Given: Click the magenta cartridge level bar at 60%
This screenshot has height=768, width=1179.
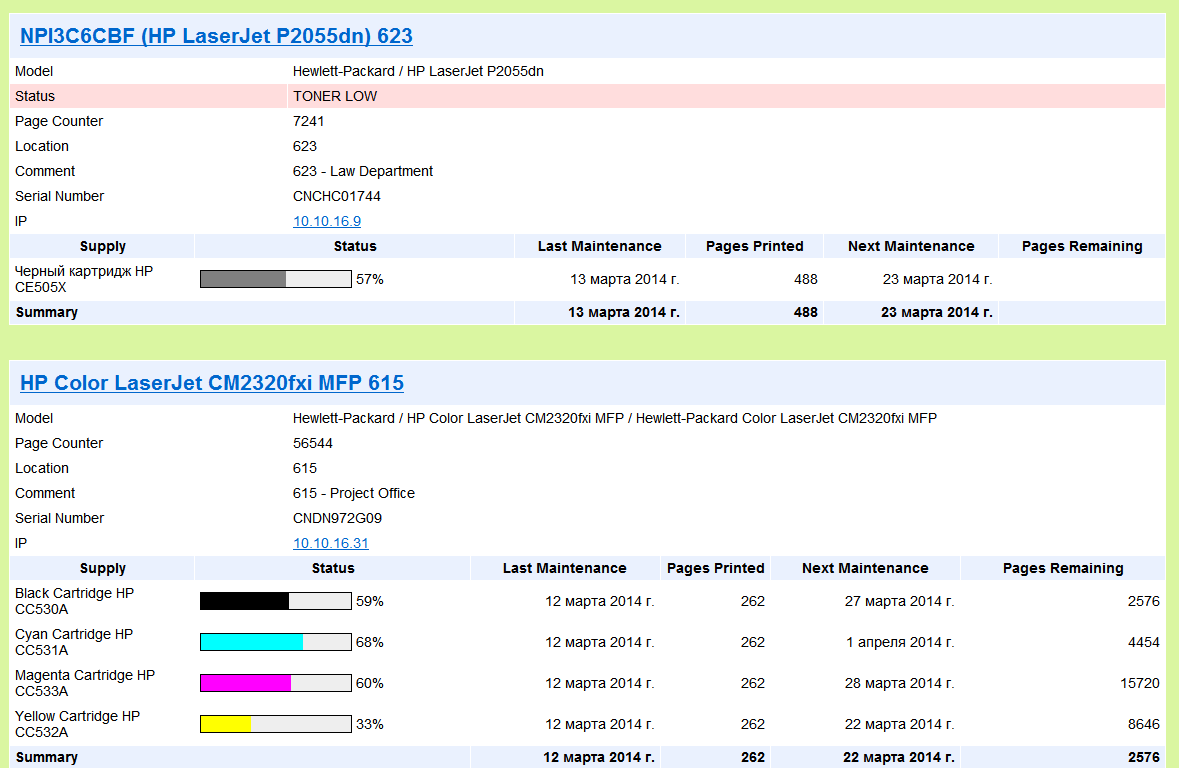Looking at the screenshot, I should 275,683.
